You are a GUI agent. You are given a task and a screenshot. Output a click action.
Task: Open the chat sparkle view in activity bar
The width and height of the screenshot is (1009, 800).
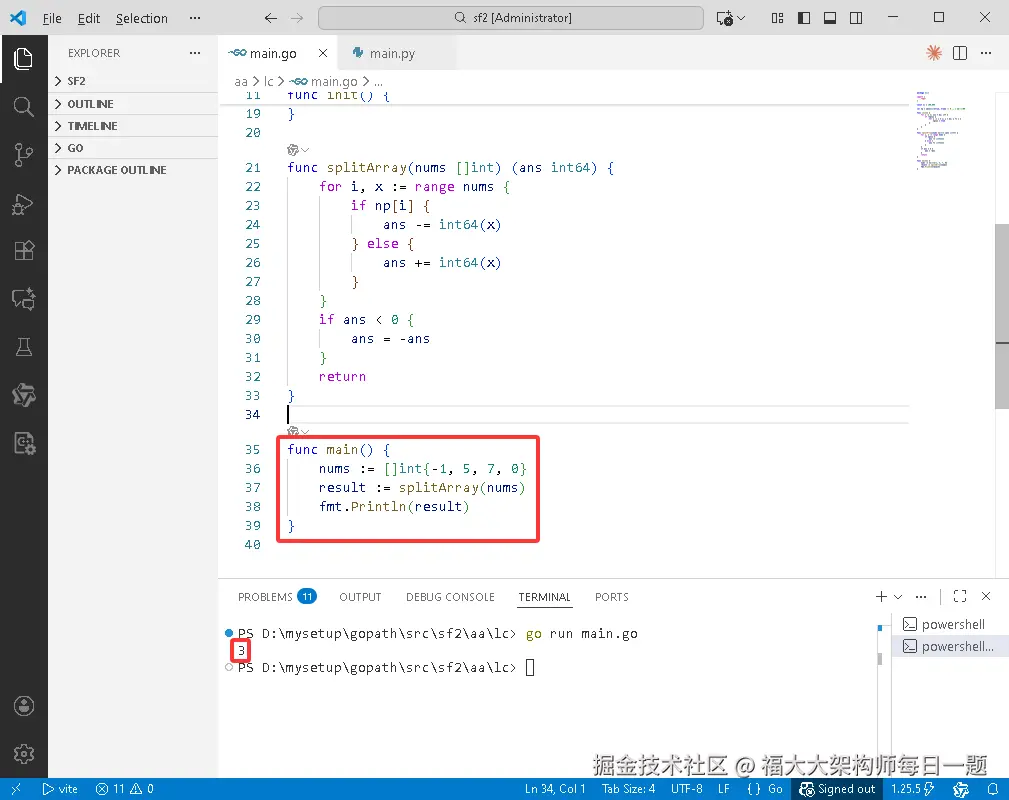tap(23, 299)
